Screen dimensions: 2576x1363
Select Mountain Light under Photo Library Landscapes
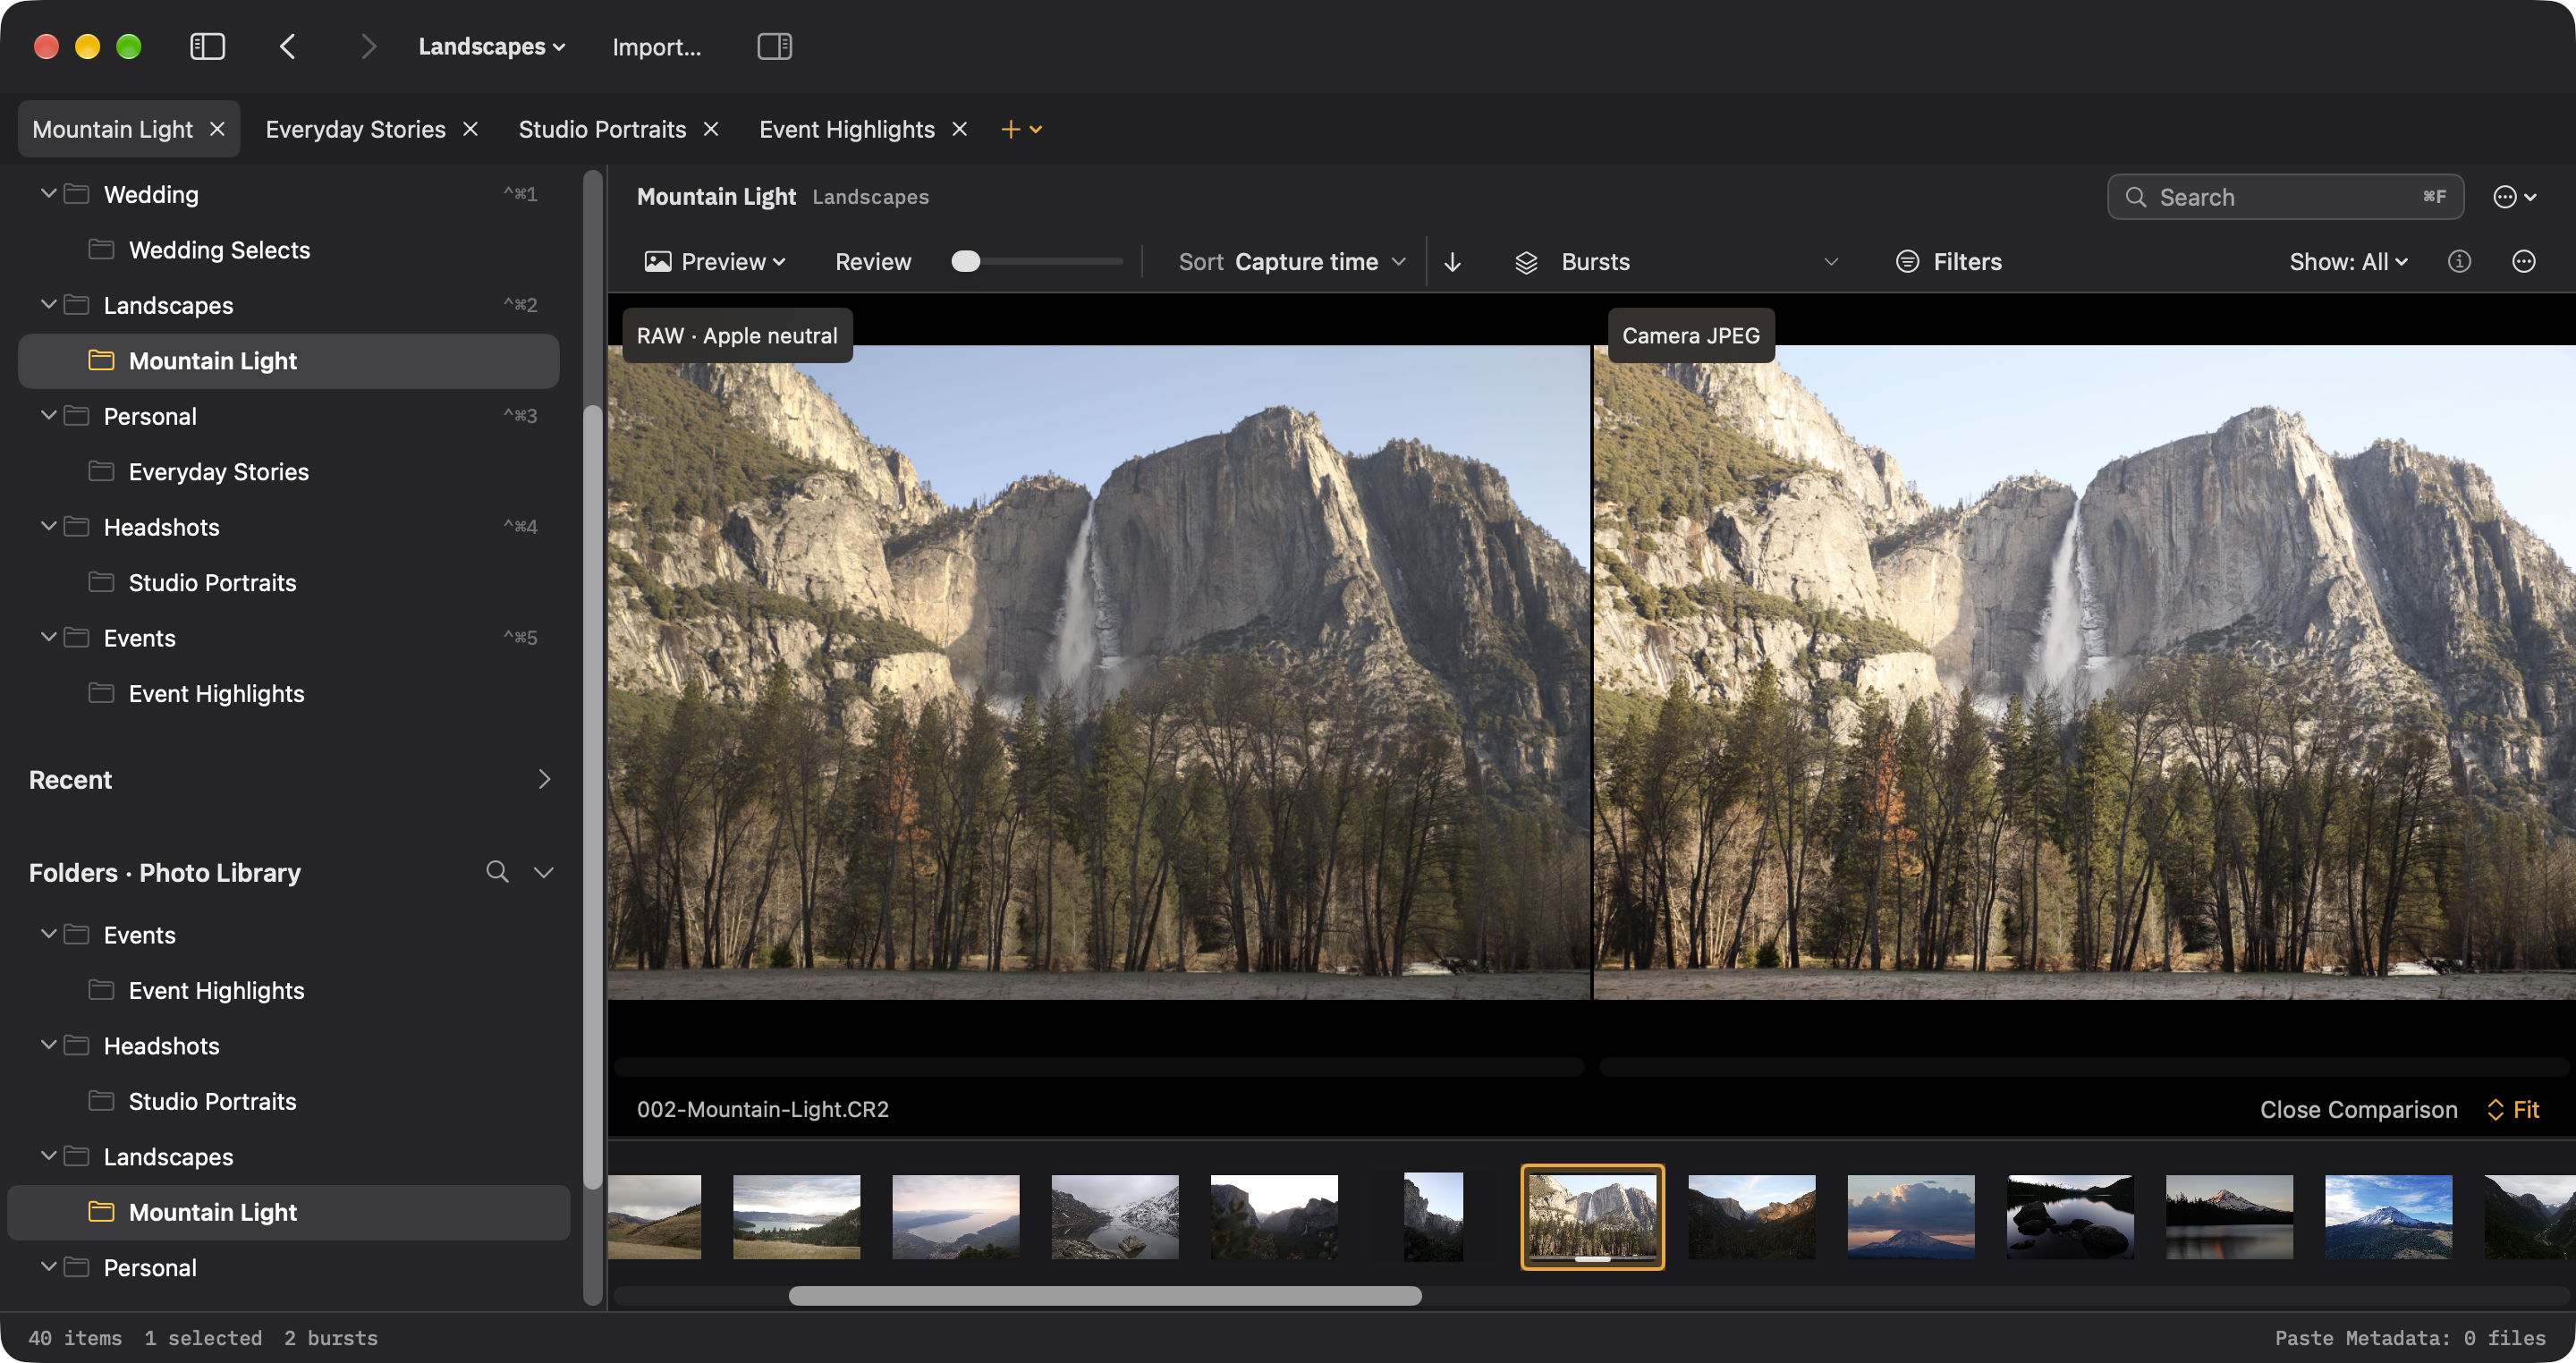(x=288, y=1212)
